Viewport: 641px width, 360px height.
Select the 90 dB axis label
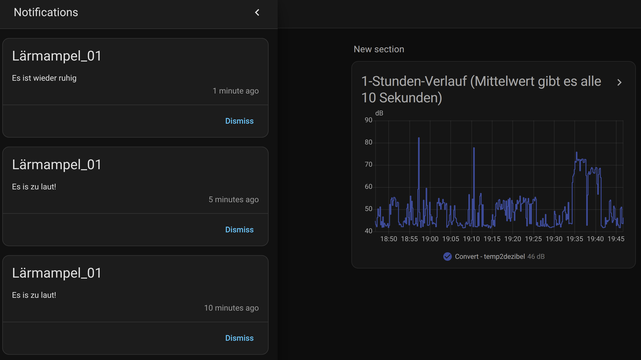[x=368, y=120]
